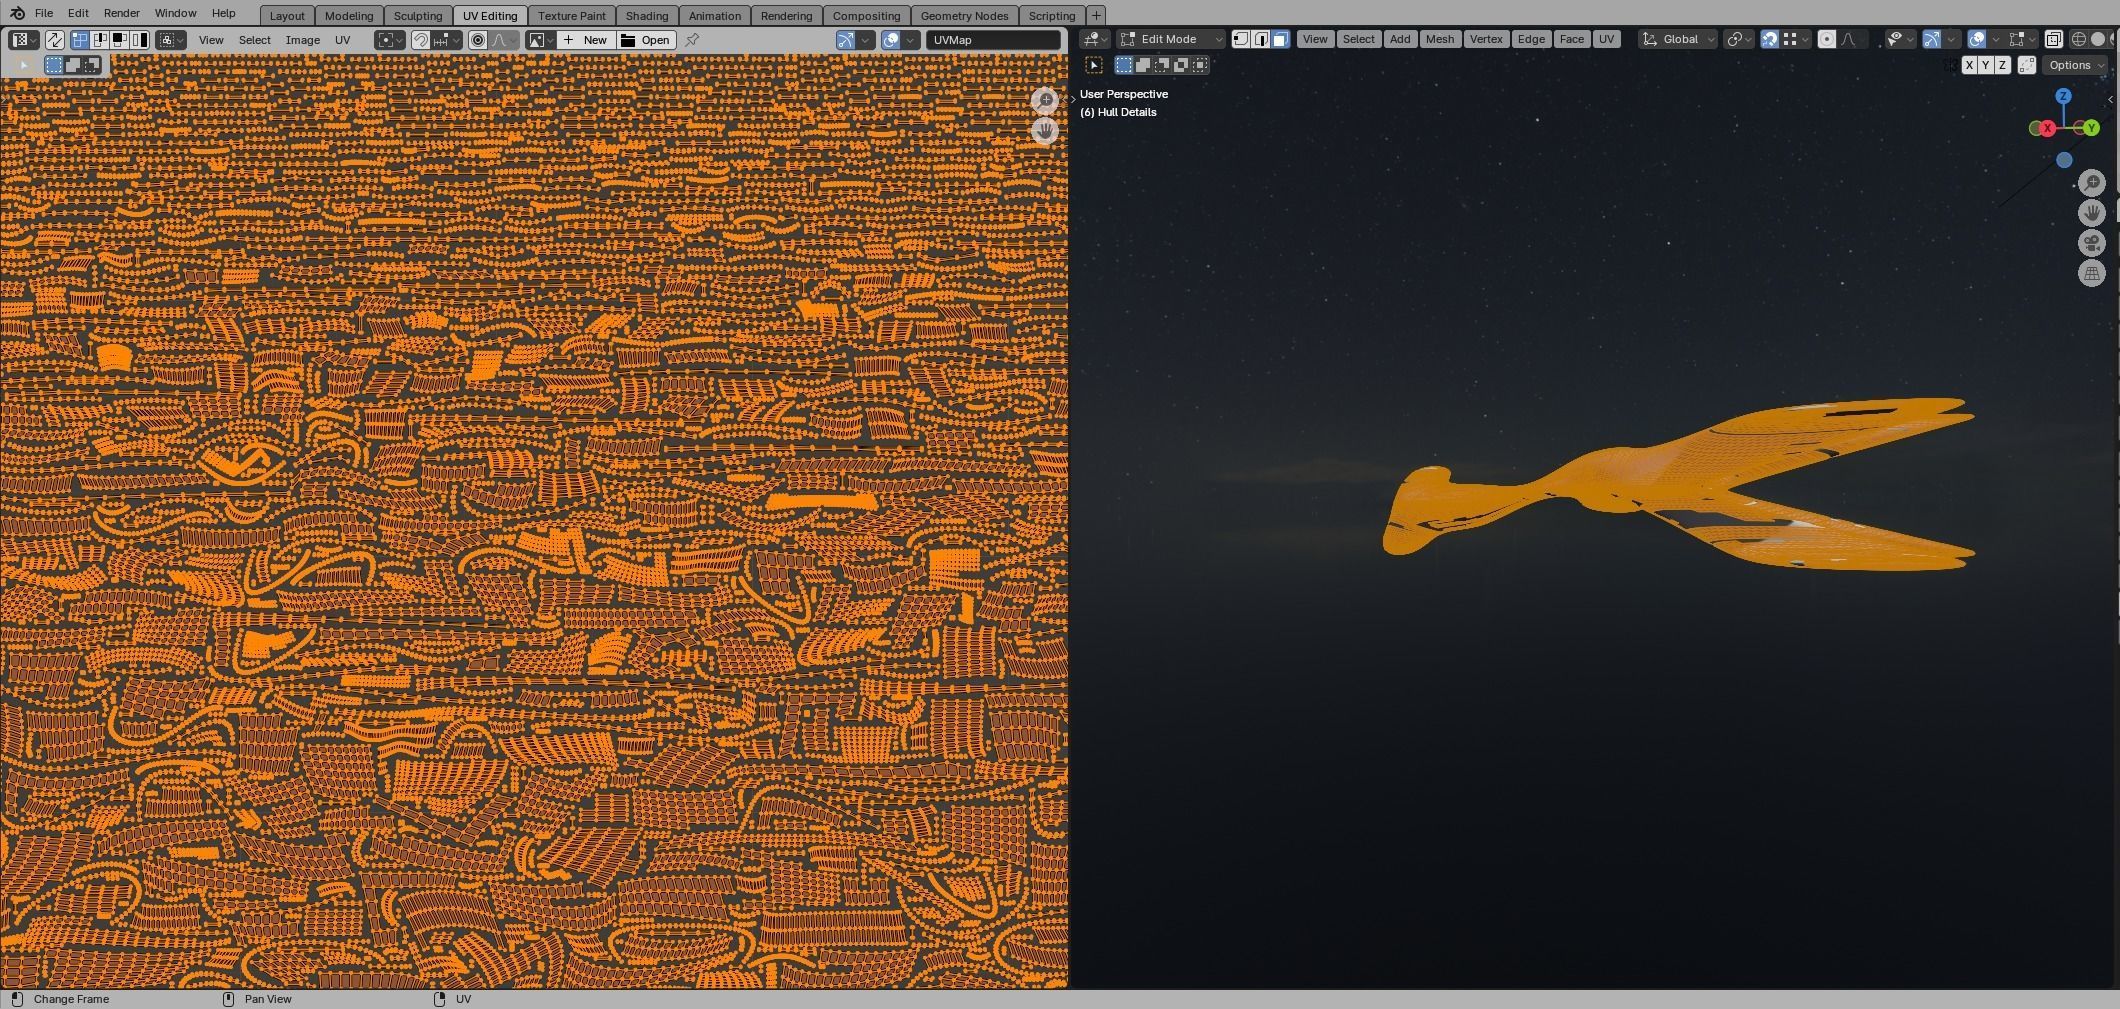Open the Options dropdown

[2075, 65]
